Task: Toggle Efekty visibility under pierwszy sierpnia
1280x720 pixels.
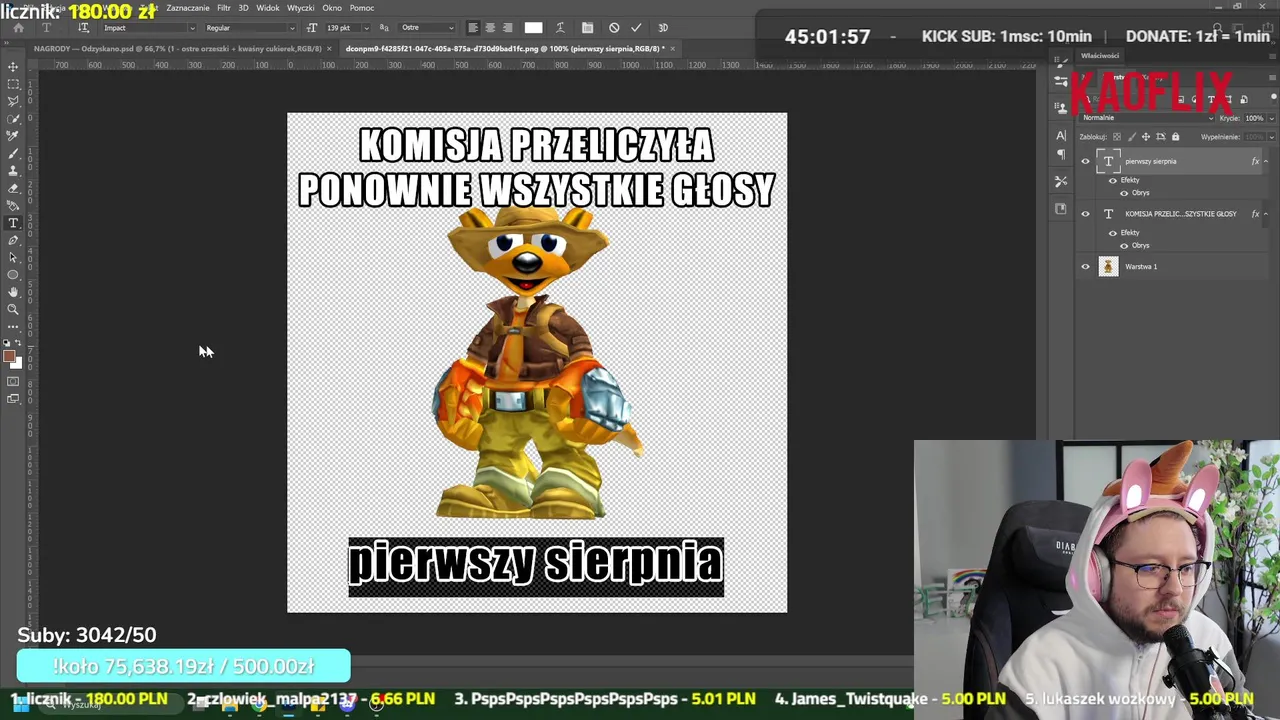Action: [x=1113, y=181]
